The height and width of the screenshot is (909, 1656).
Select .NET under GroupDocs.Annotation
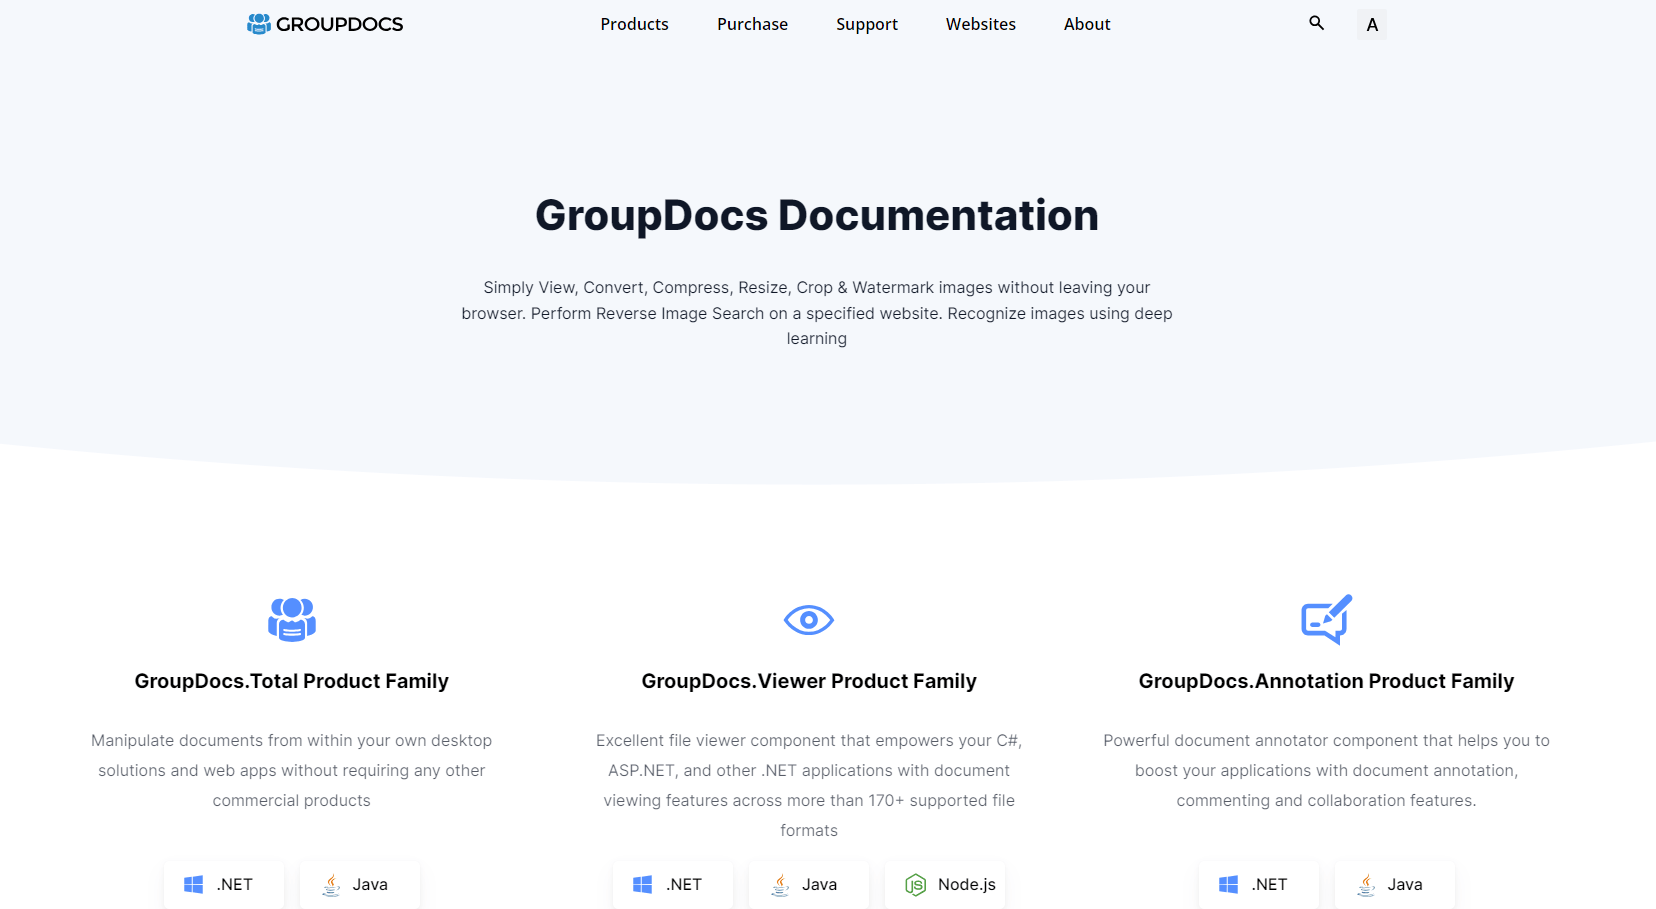point(1259,884)
